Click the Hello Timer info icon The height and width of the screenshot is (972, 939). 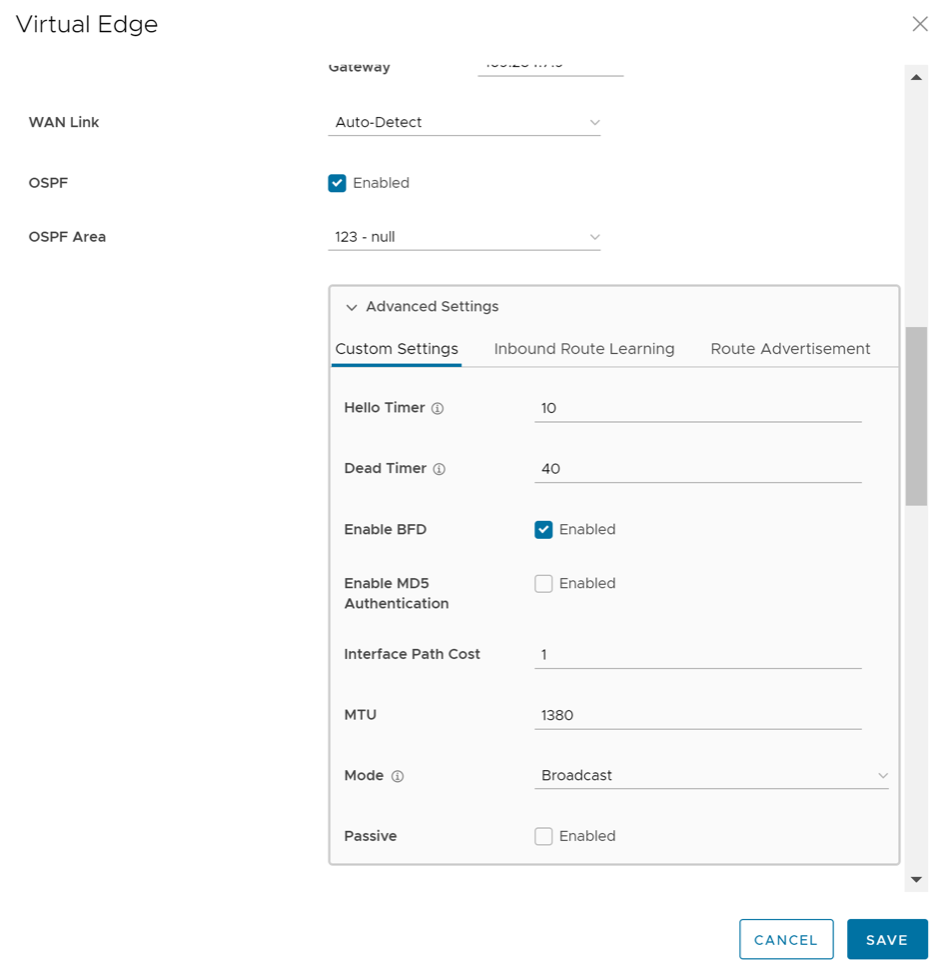tap(438, 409)
